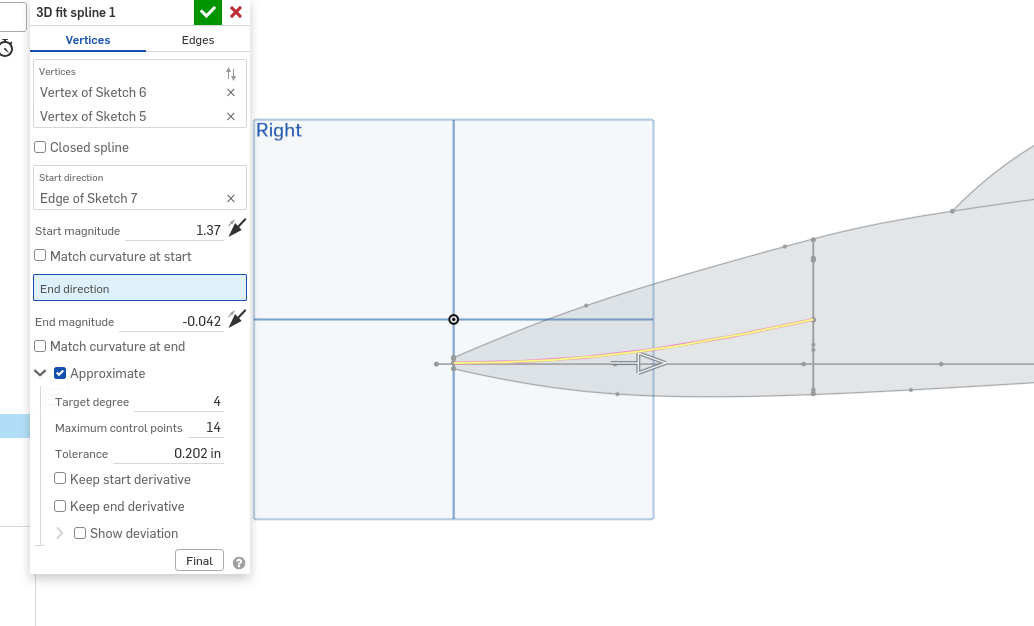Edit the Tolerance value field
Viewport: 1034px width, 626px height.
click(180, 454)
